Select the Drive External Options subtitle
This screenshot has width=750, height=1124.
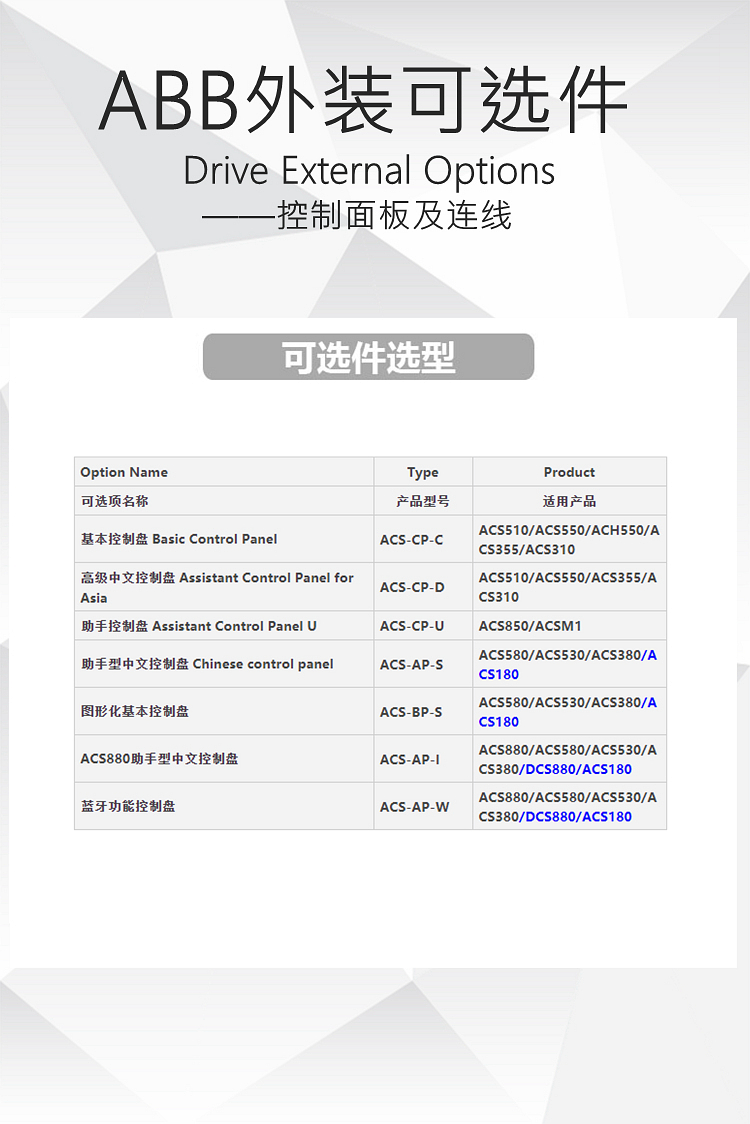coord(369,171)
